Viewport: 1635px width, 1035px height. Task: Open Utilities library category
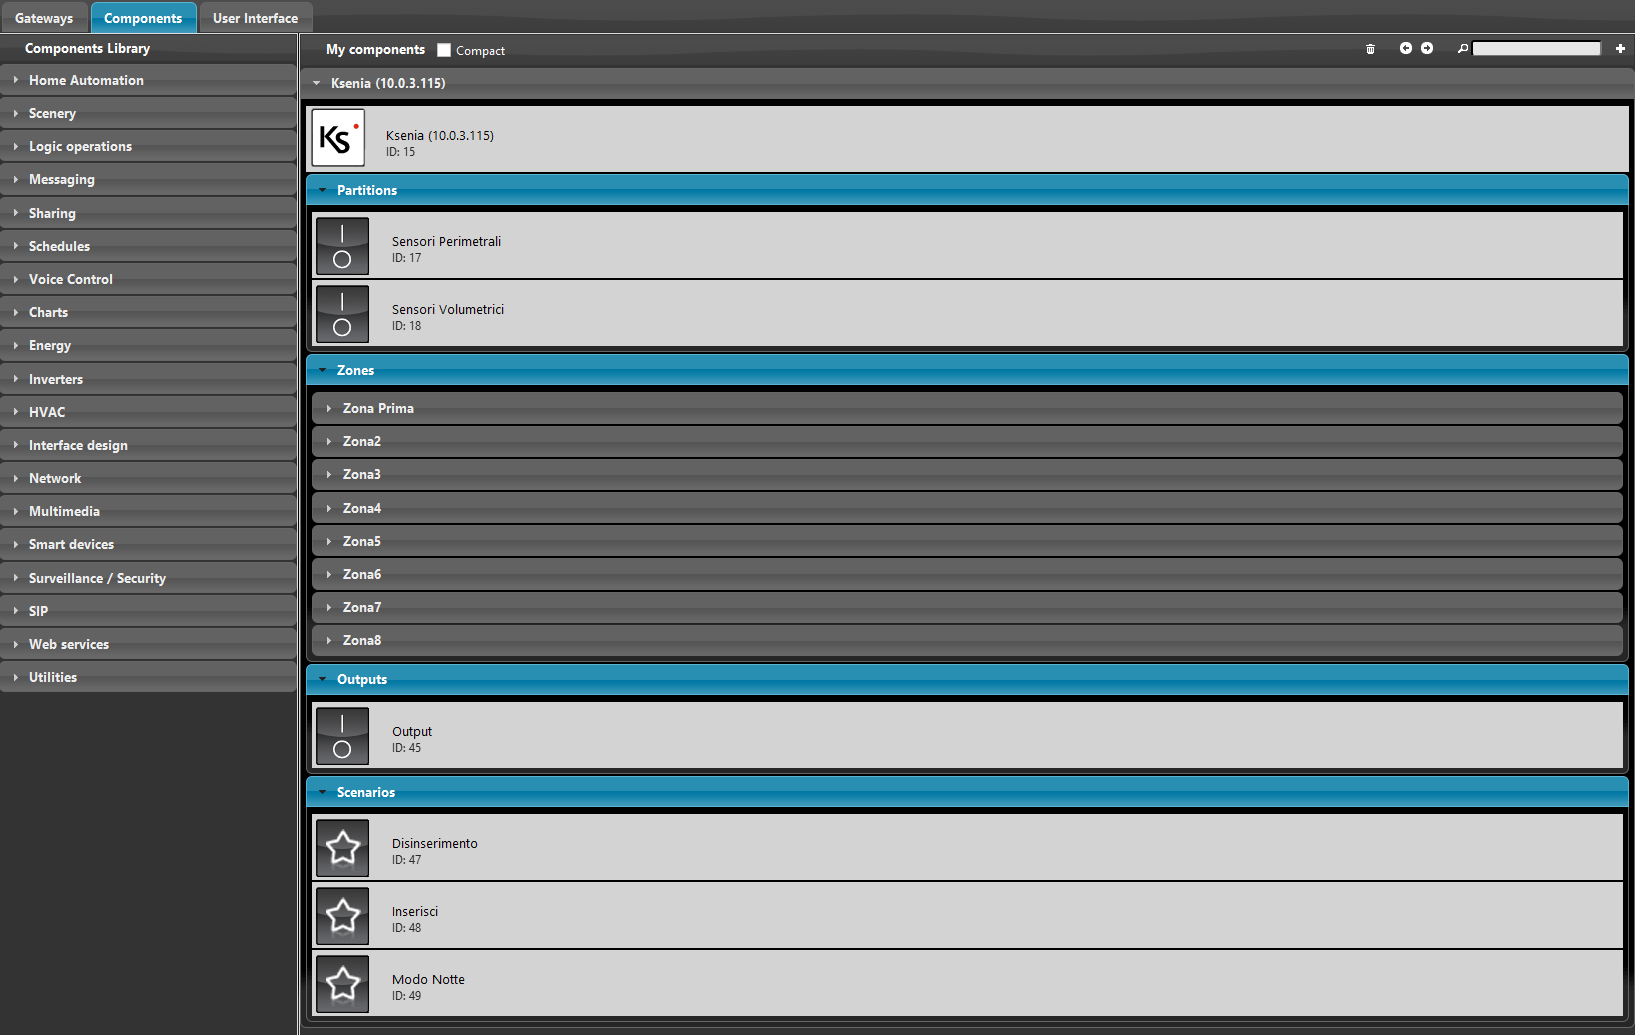pyautogui.click(x=148, y=677)
